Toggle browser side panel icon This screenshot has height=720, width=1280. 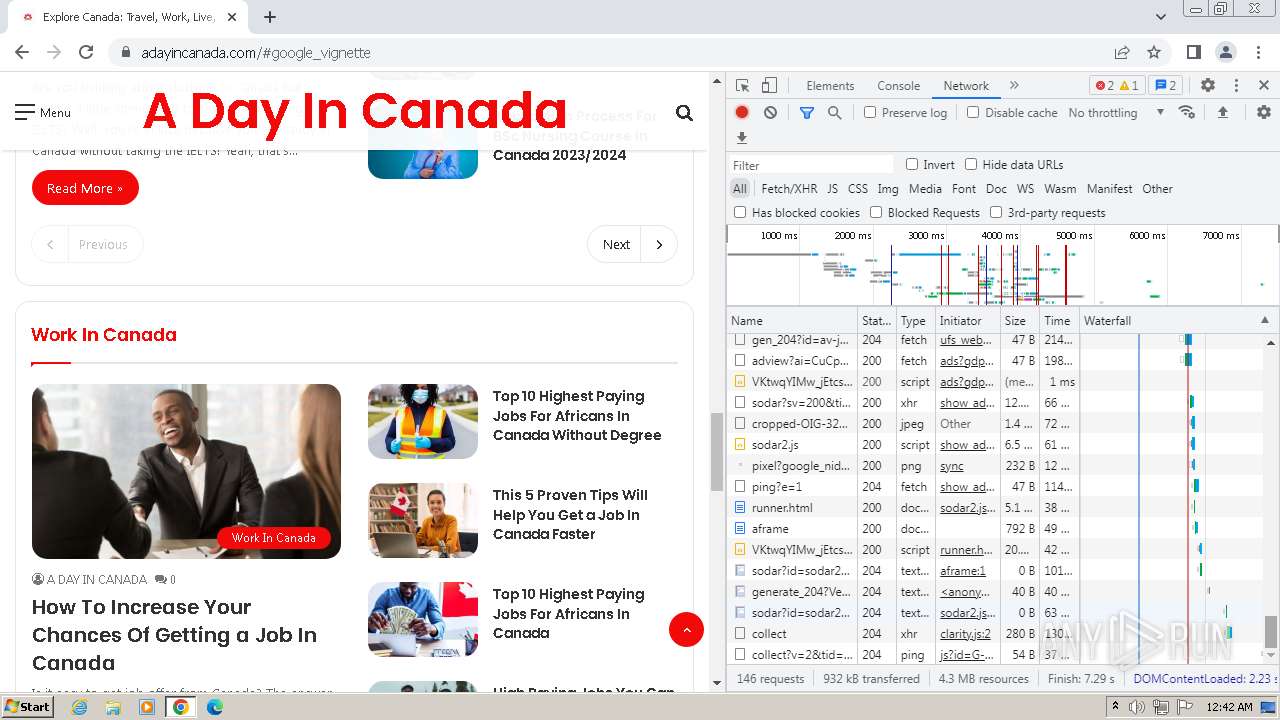[x=1194, y=53]
